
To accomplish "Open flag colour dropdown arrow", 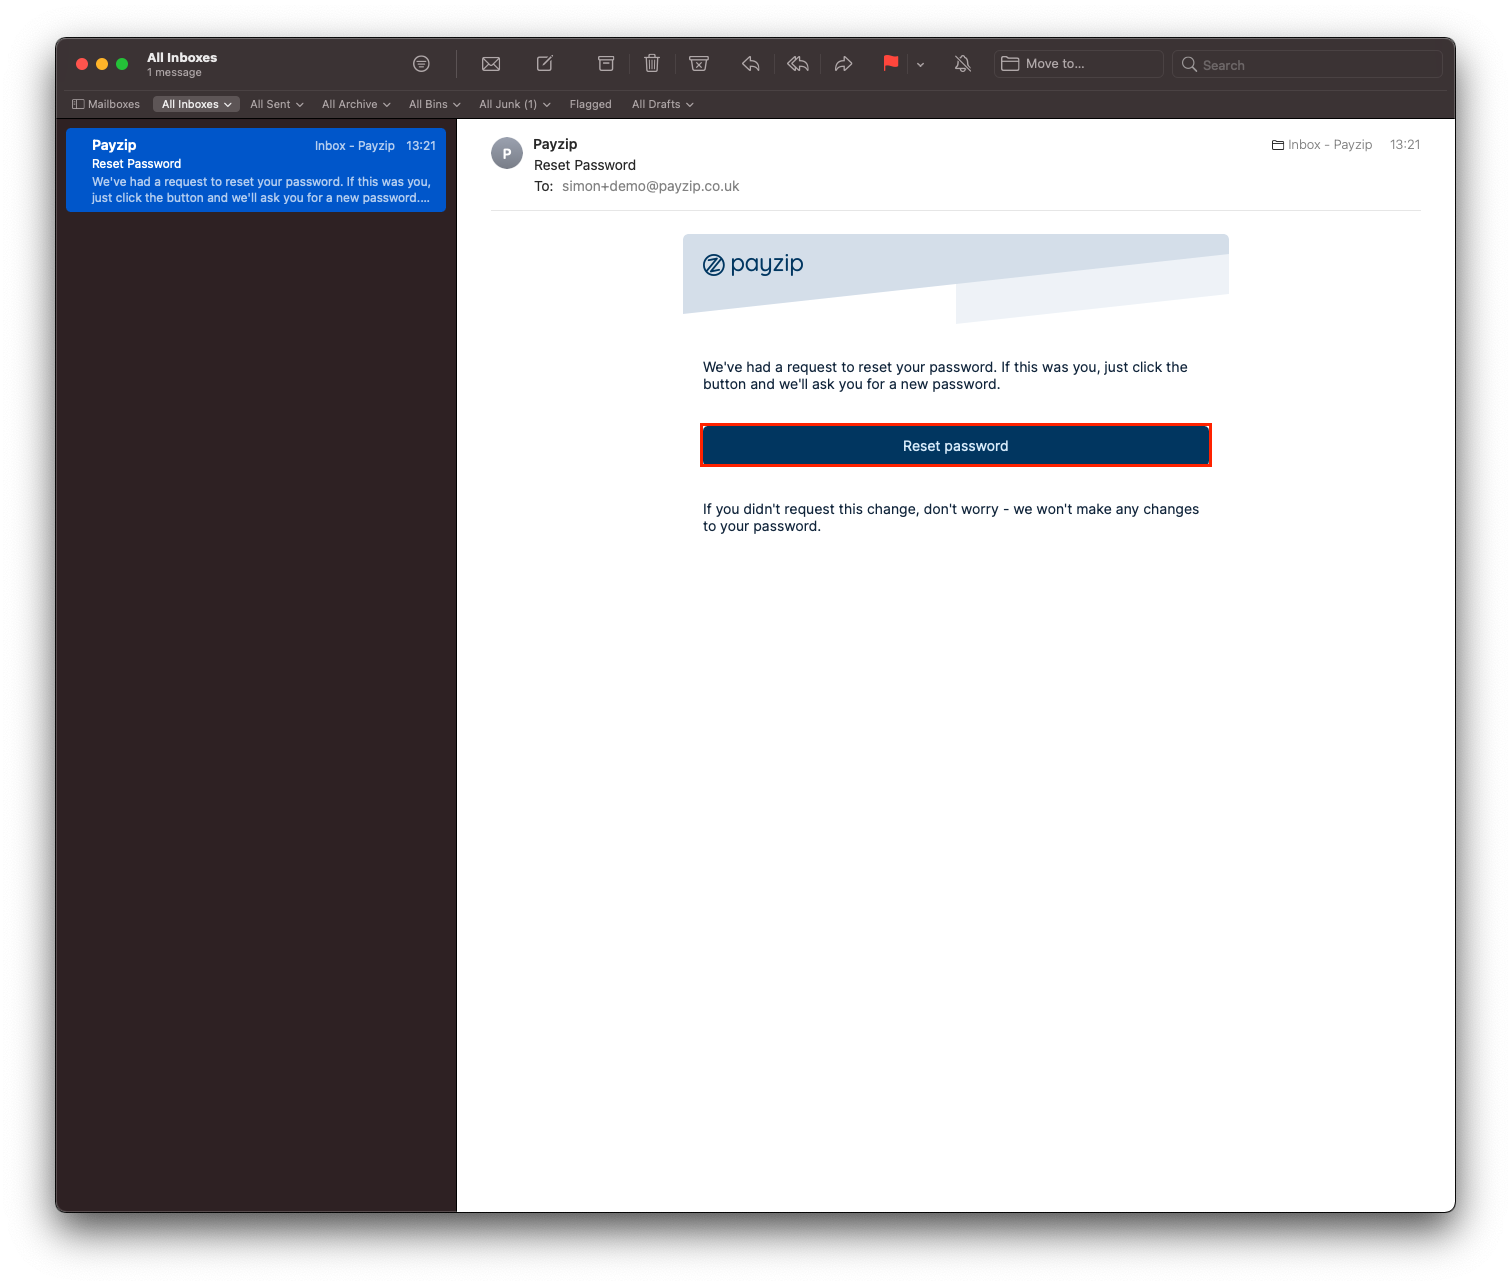I will (x=920, y=65).
